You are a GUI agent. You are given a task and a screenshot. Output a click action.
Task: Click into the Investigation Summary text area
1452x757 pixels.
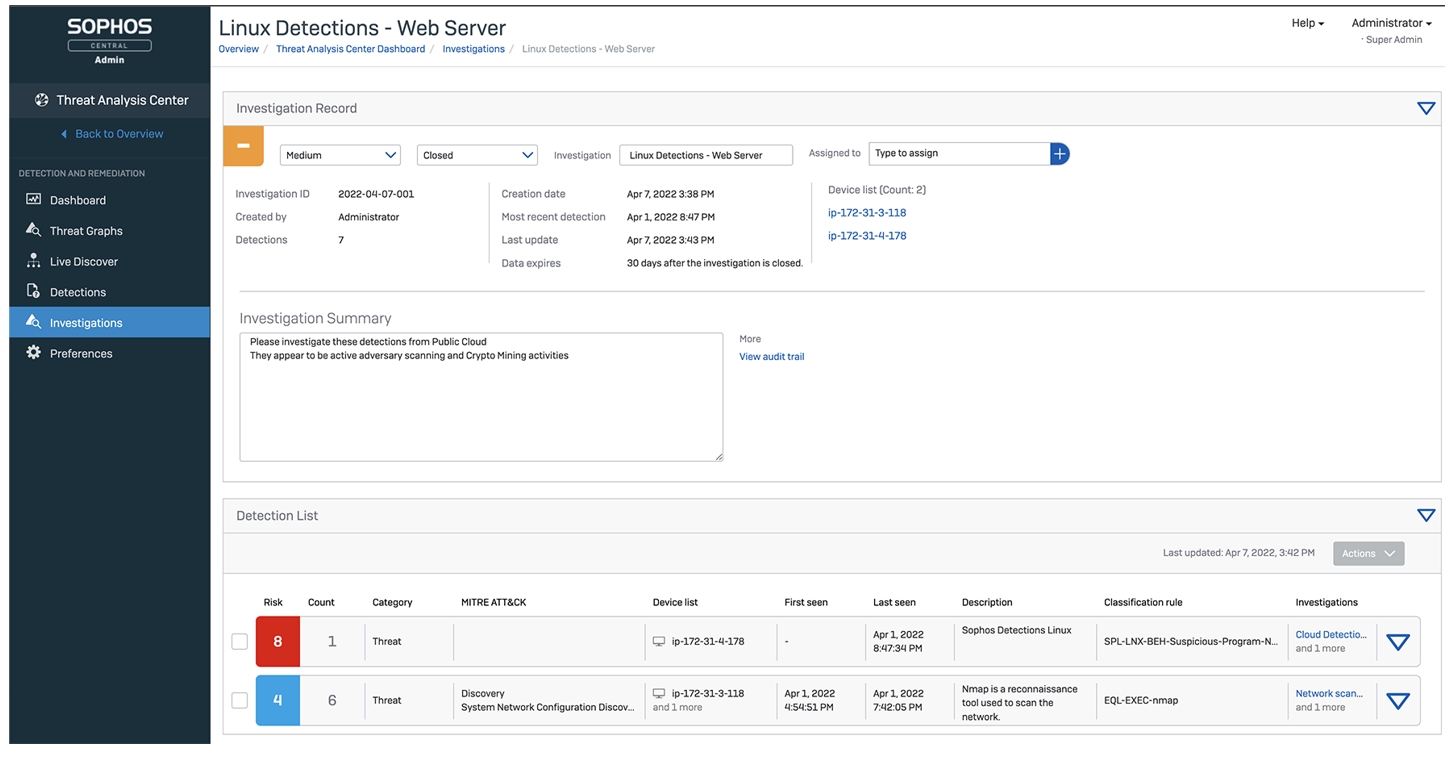[x=481, y=397]
